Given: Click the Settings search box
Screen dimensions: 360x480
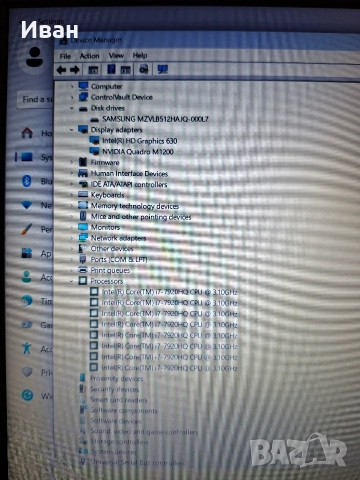Looking at the screenshot, I should [35, 99].
